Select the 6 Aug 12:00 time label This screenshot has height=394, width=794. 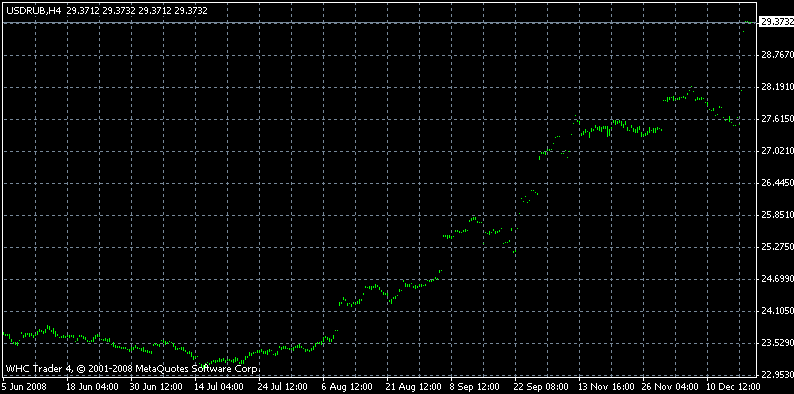coord(345,386)
